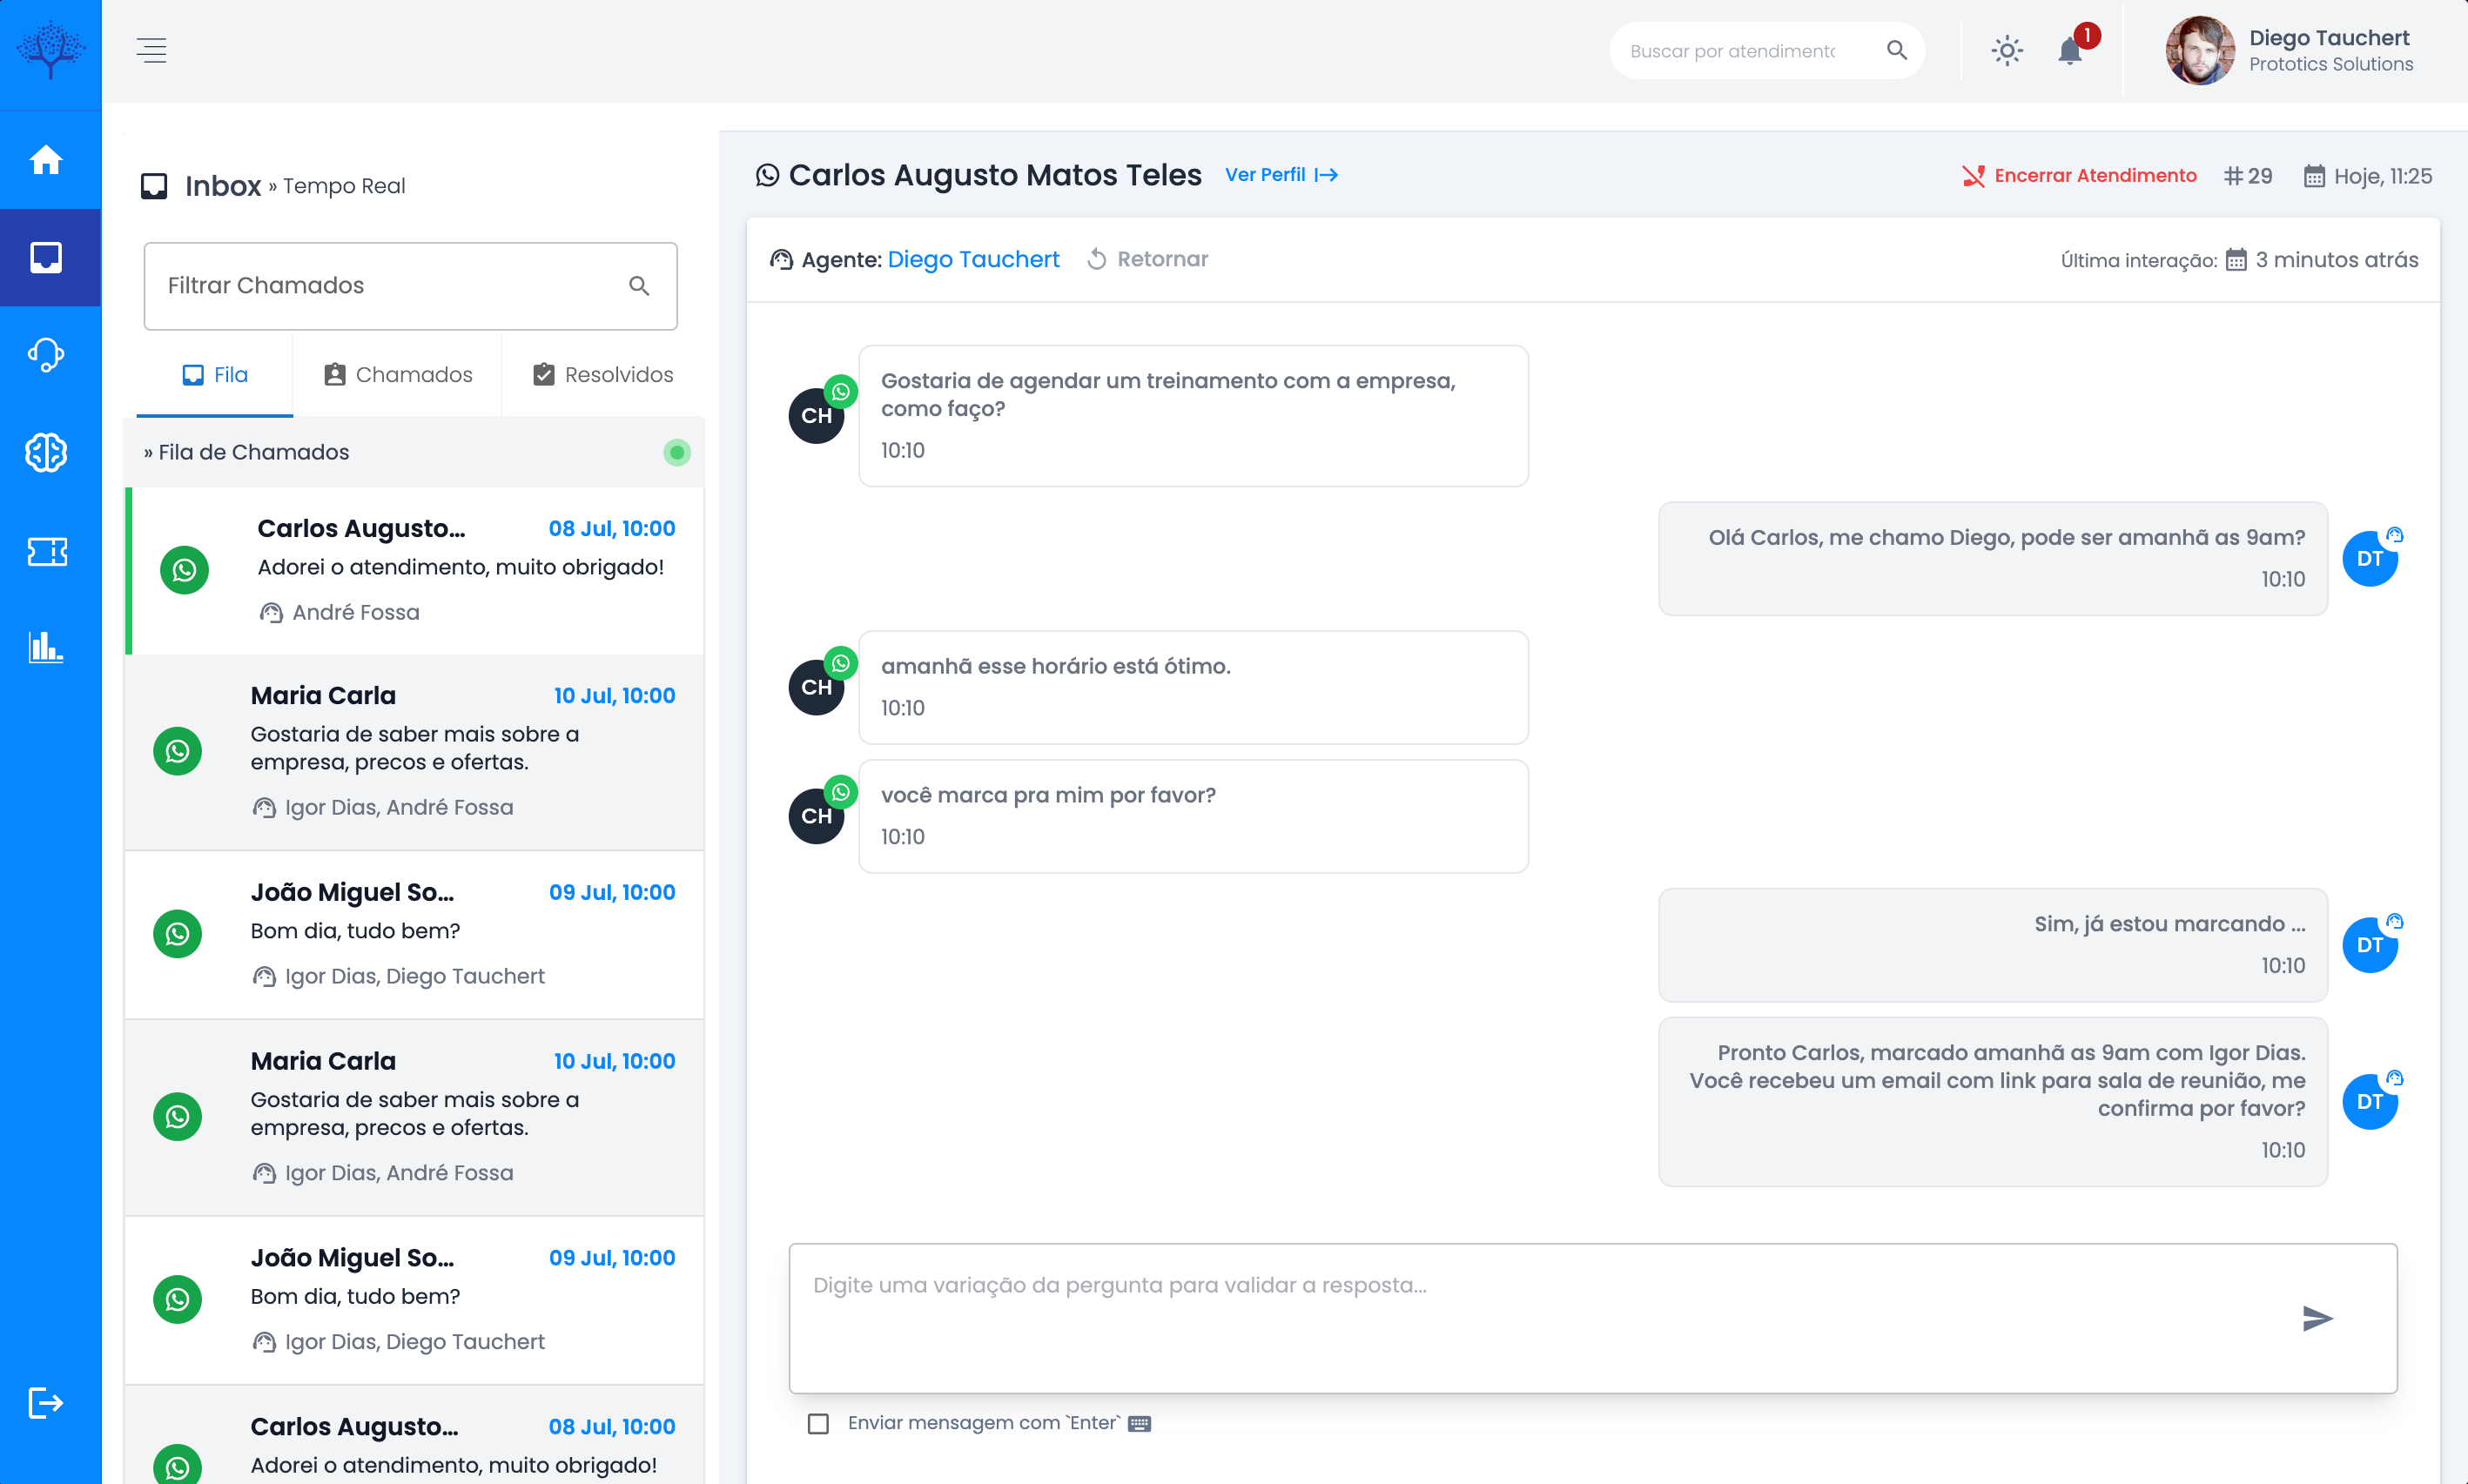
Task: Toggle light/dark theme with the sun icon
Action: coord(2006,50)
